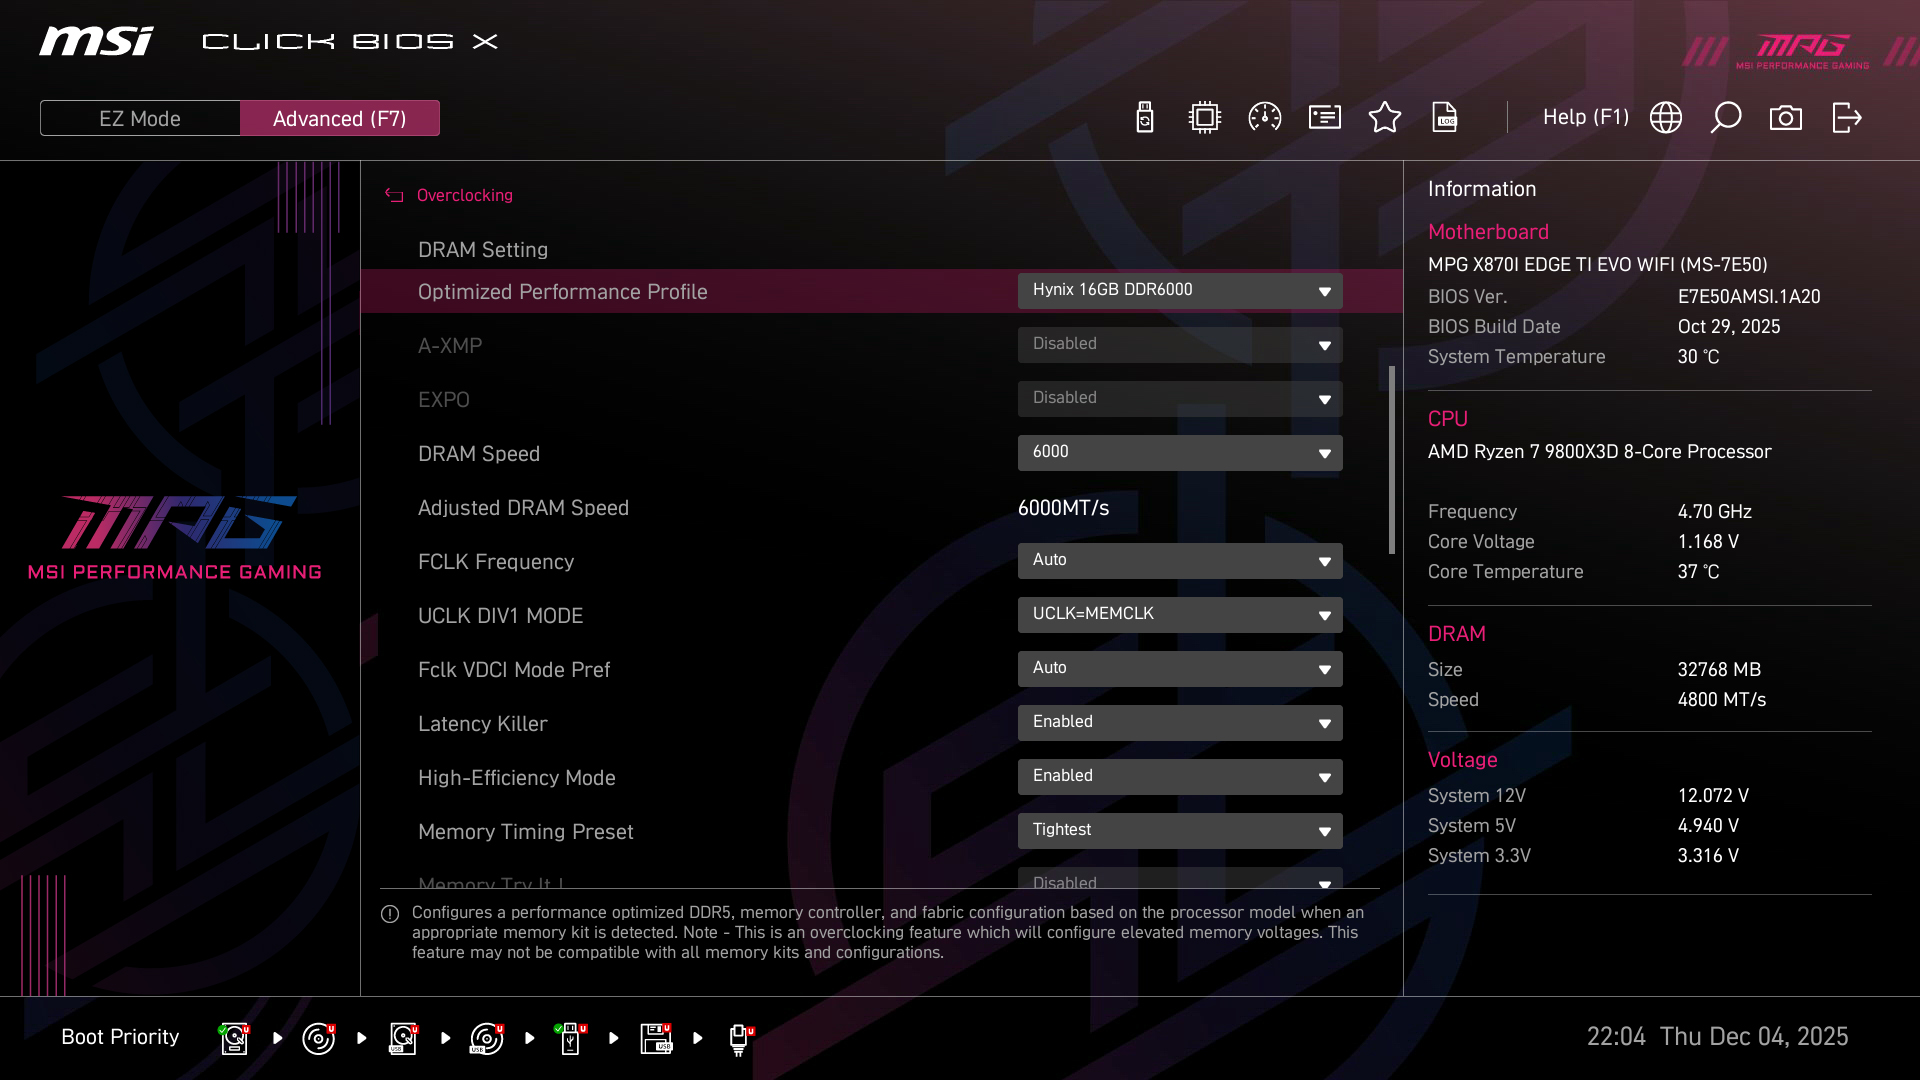This screenshot has width=1920, height=1080.
Task: Toggle High-Efficiency Mode Enabled setting
Action: click(1180, 776)
